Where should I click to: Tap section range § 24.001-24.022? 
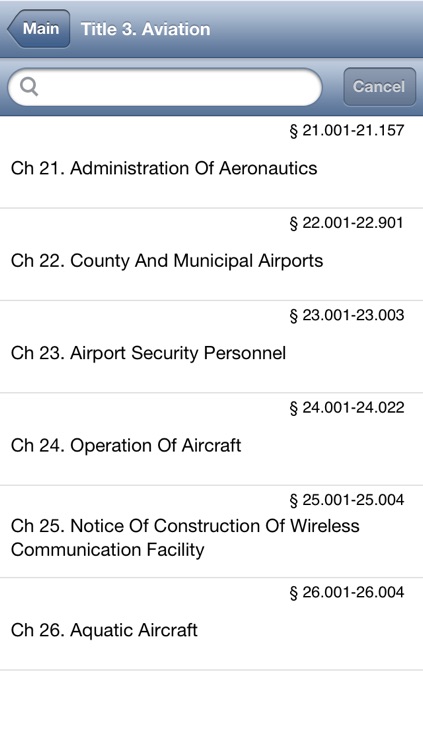[347, 407]
